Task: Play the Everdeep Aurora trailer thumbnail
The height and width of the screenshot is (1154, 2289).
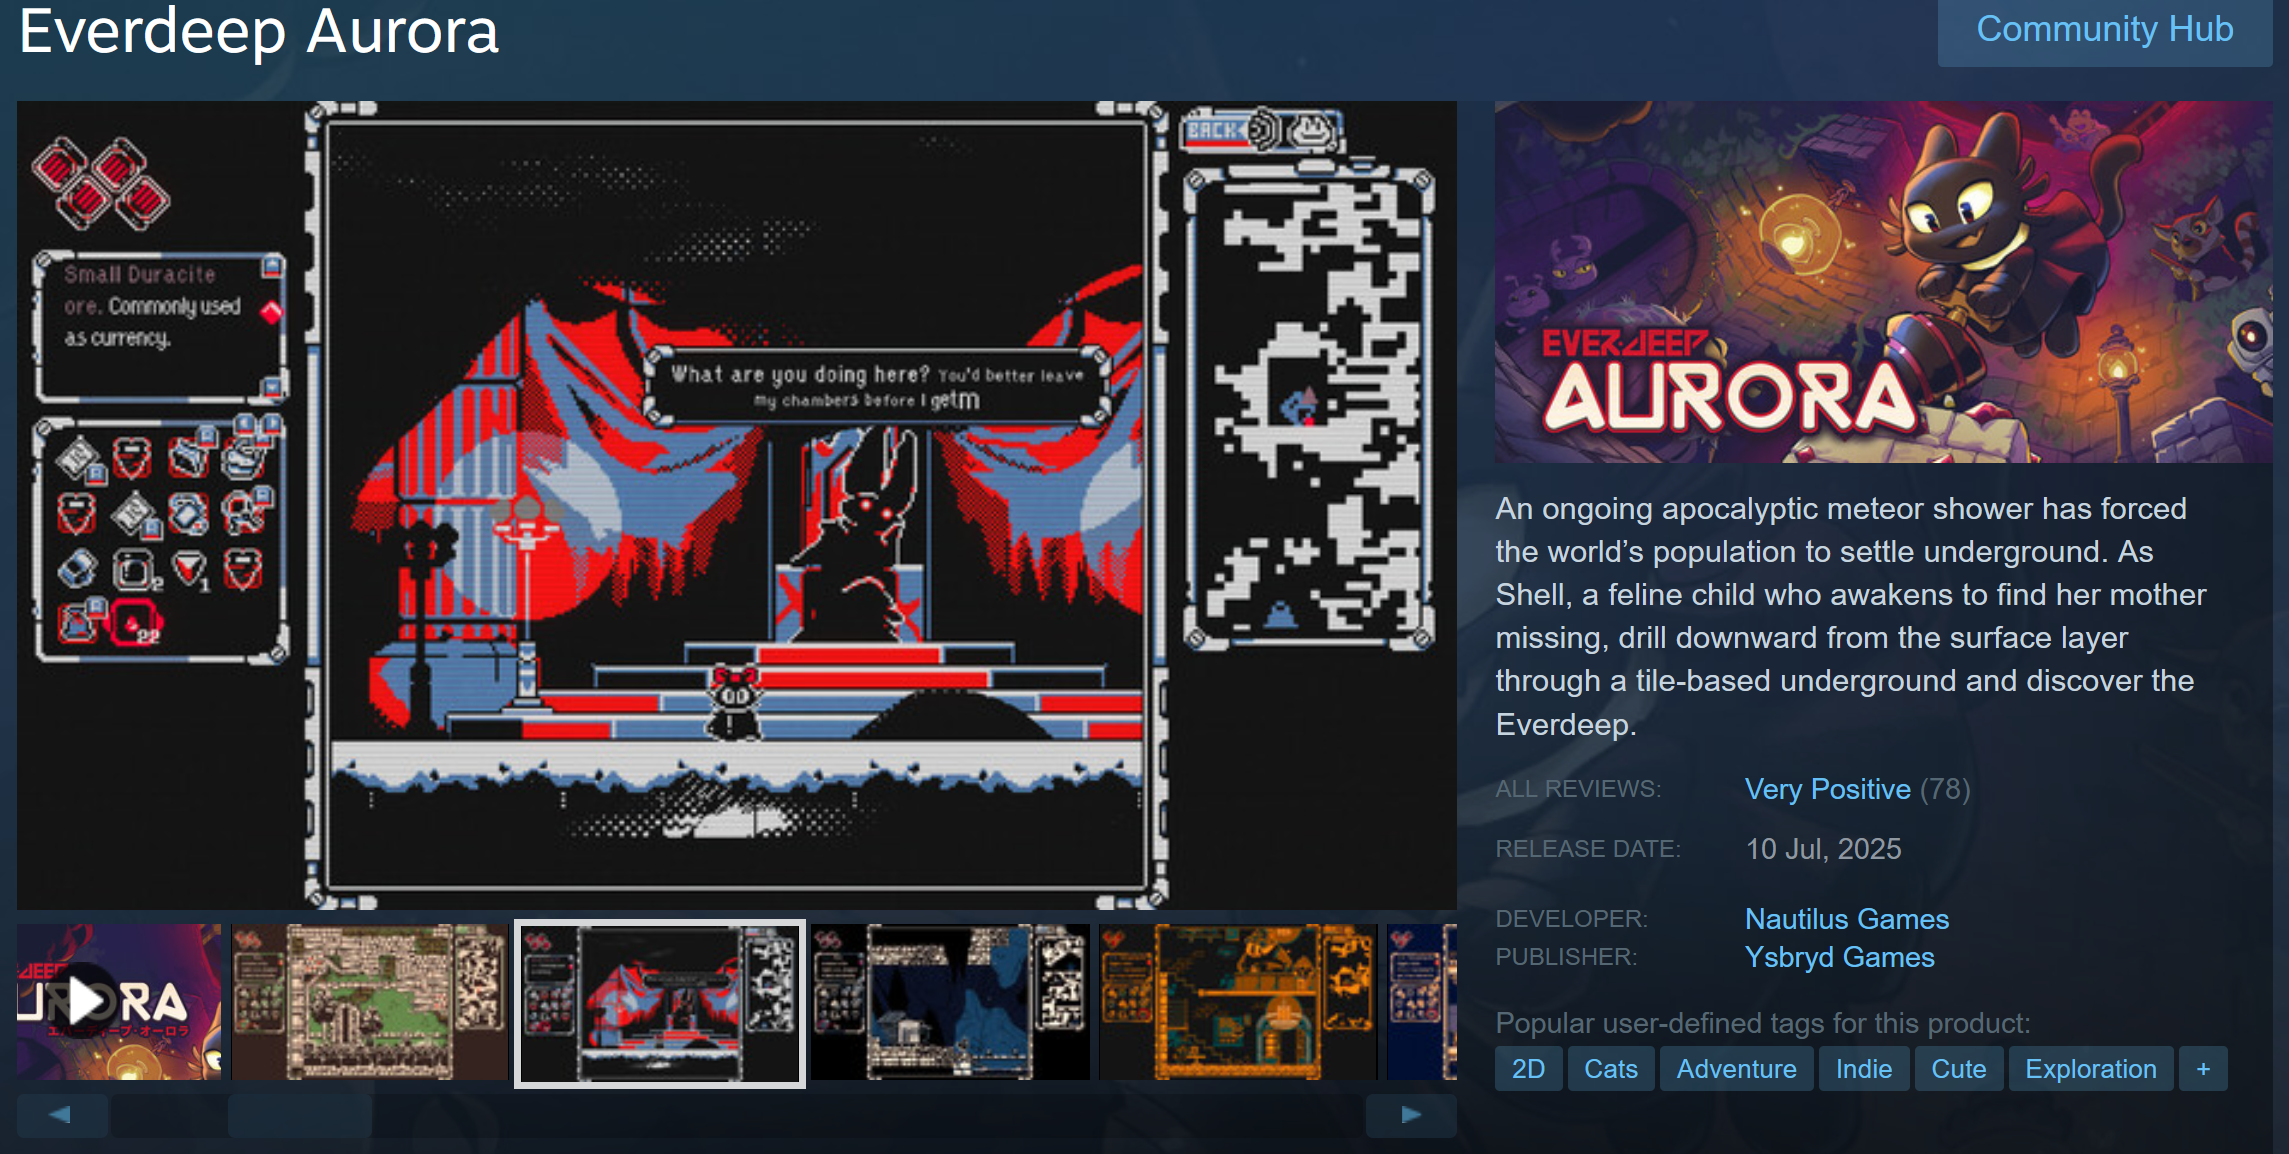Action: pyautogui.click(x=119, y=1002)
